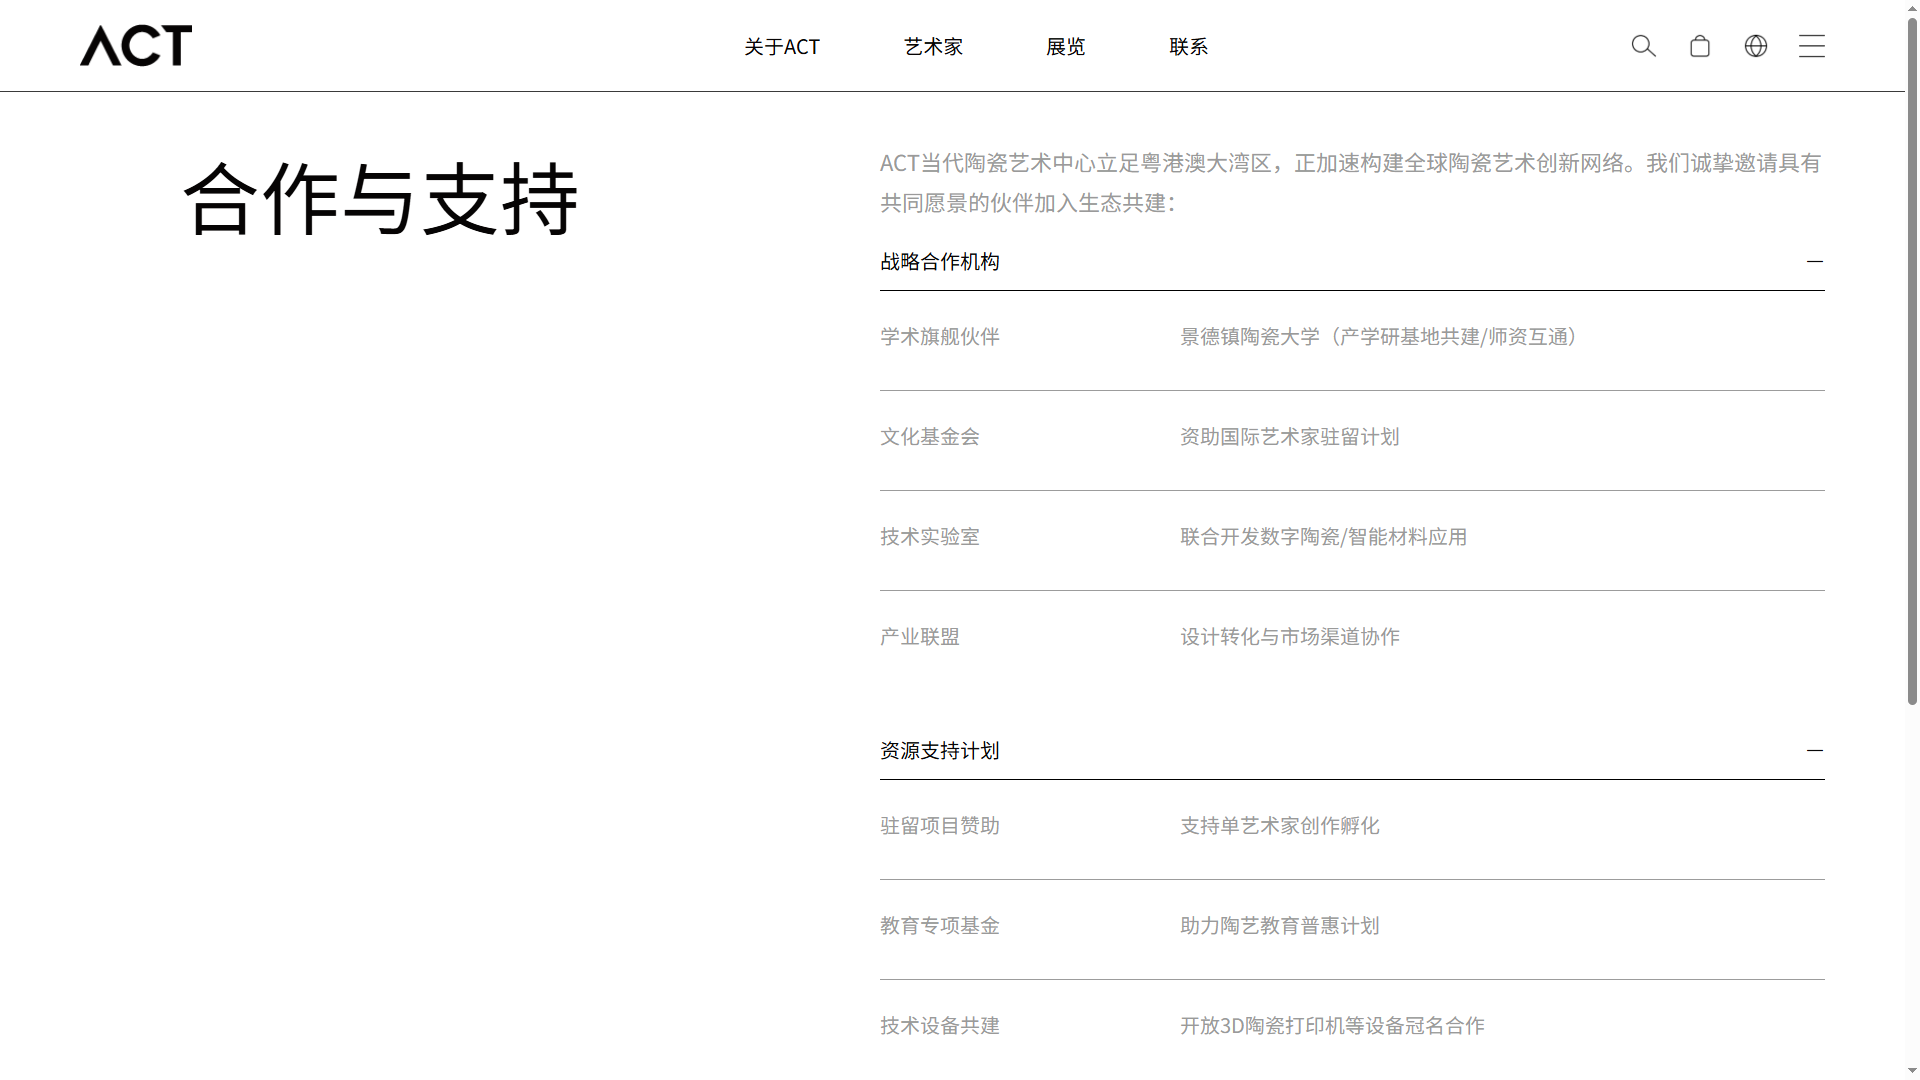Click 联合开发数字陶瓷/智能材料应用 text
The image size is (1920, 1080).
point(1324,537)
